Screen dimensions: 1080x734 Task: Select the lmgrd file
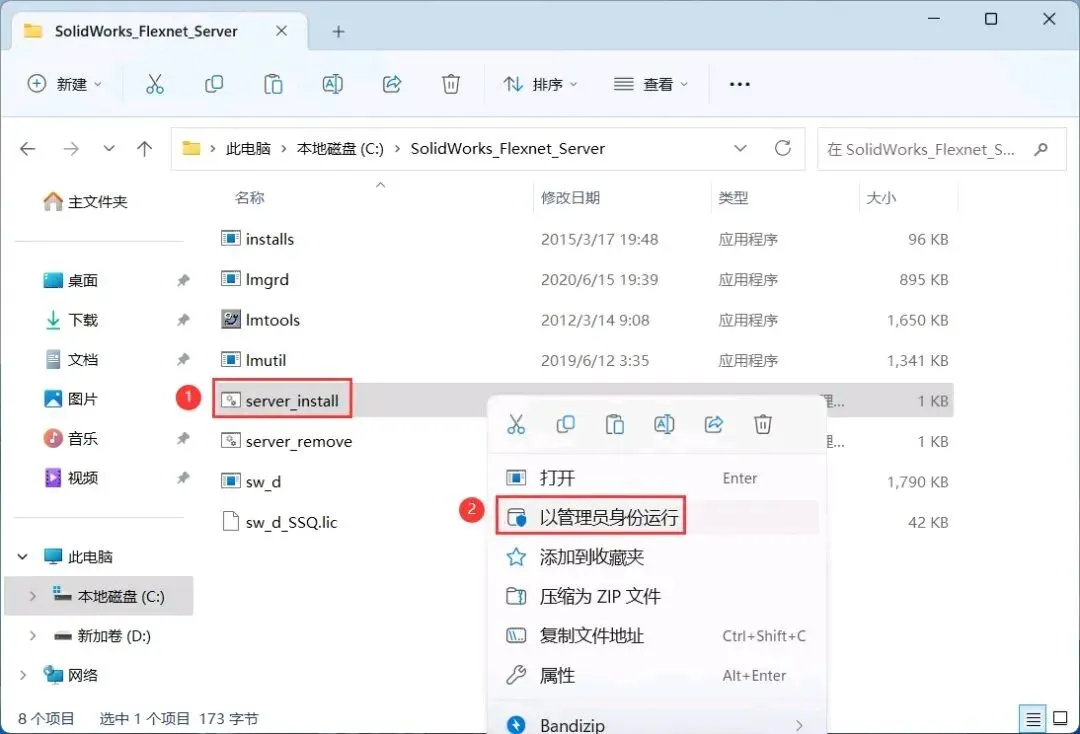(255, 280)
